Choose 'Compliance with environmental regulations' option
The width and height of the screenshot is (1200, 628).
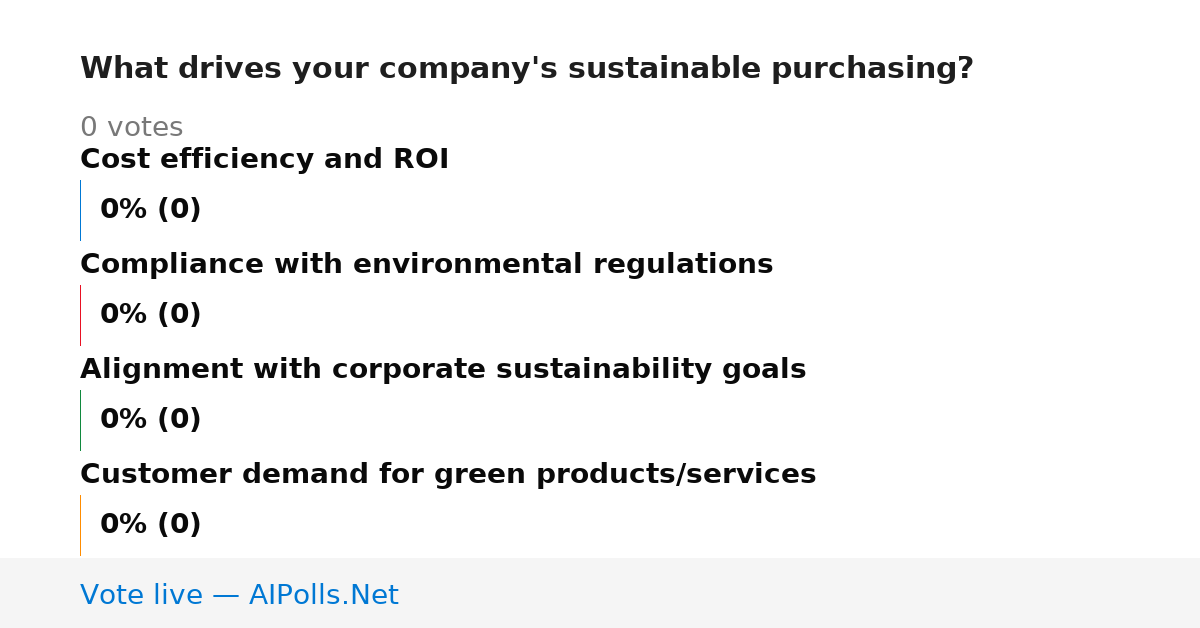click(426, 264)
